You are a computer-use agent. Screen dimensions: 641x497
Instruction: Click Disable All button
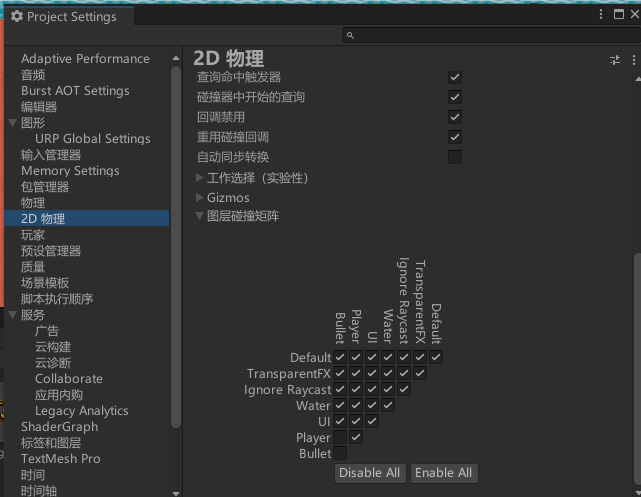pos(370,473)
